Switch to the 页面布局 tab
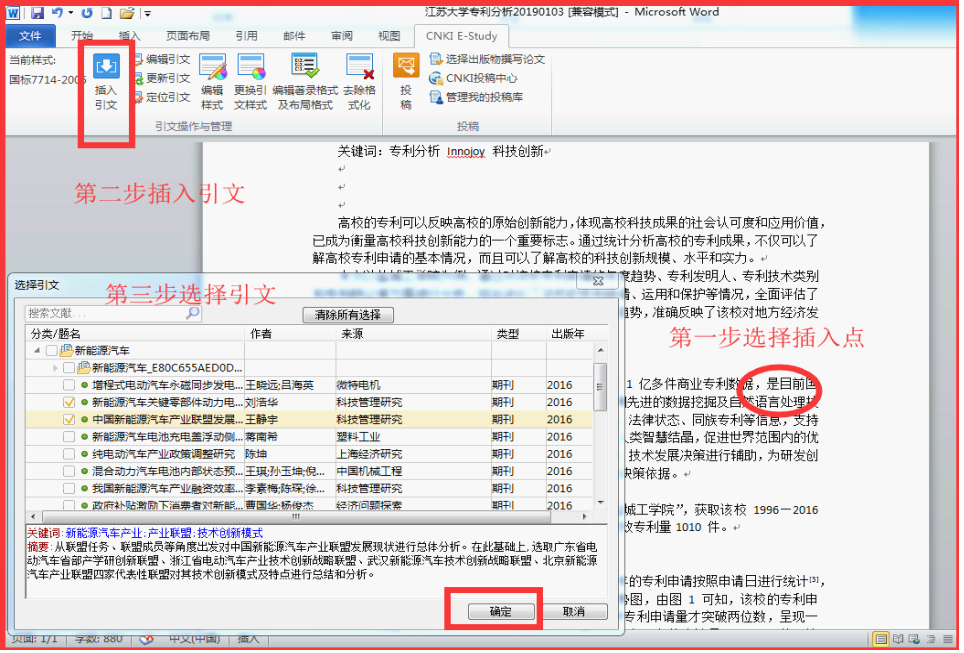Screen dimensions: 964x653 tap(188, 36)
